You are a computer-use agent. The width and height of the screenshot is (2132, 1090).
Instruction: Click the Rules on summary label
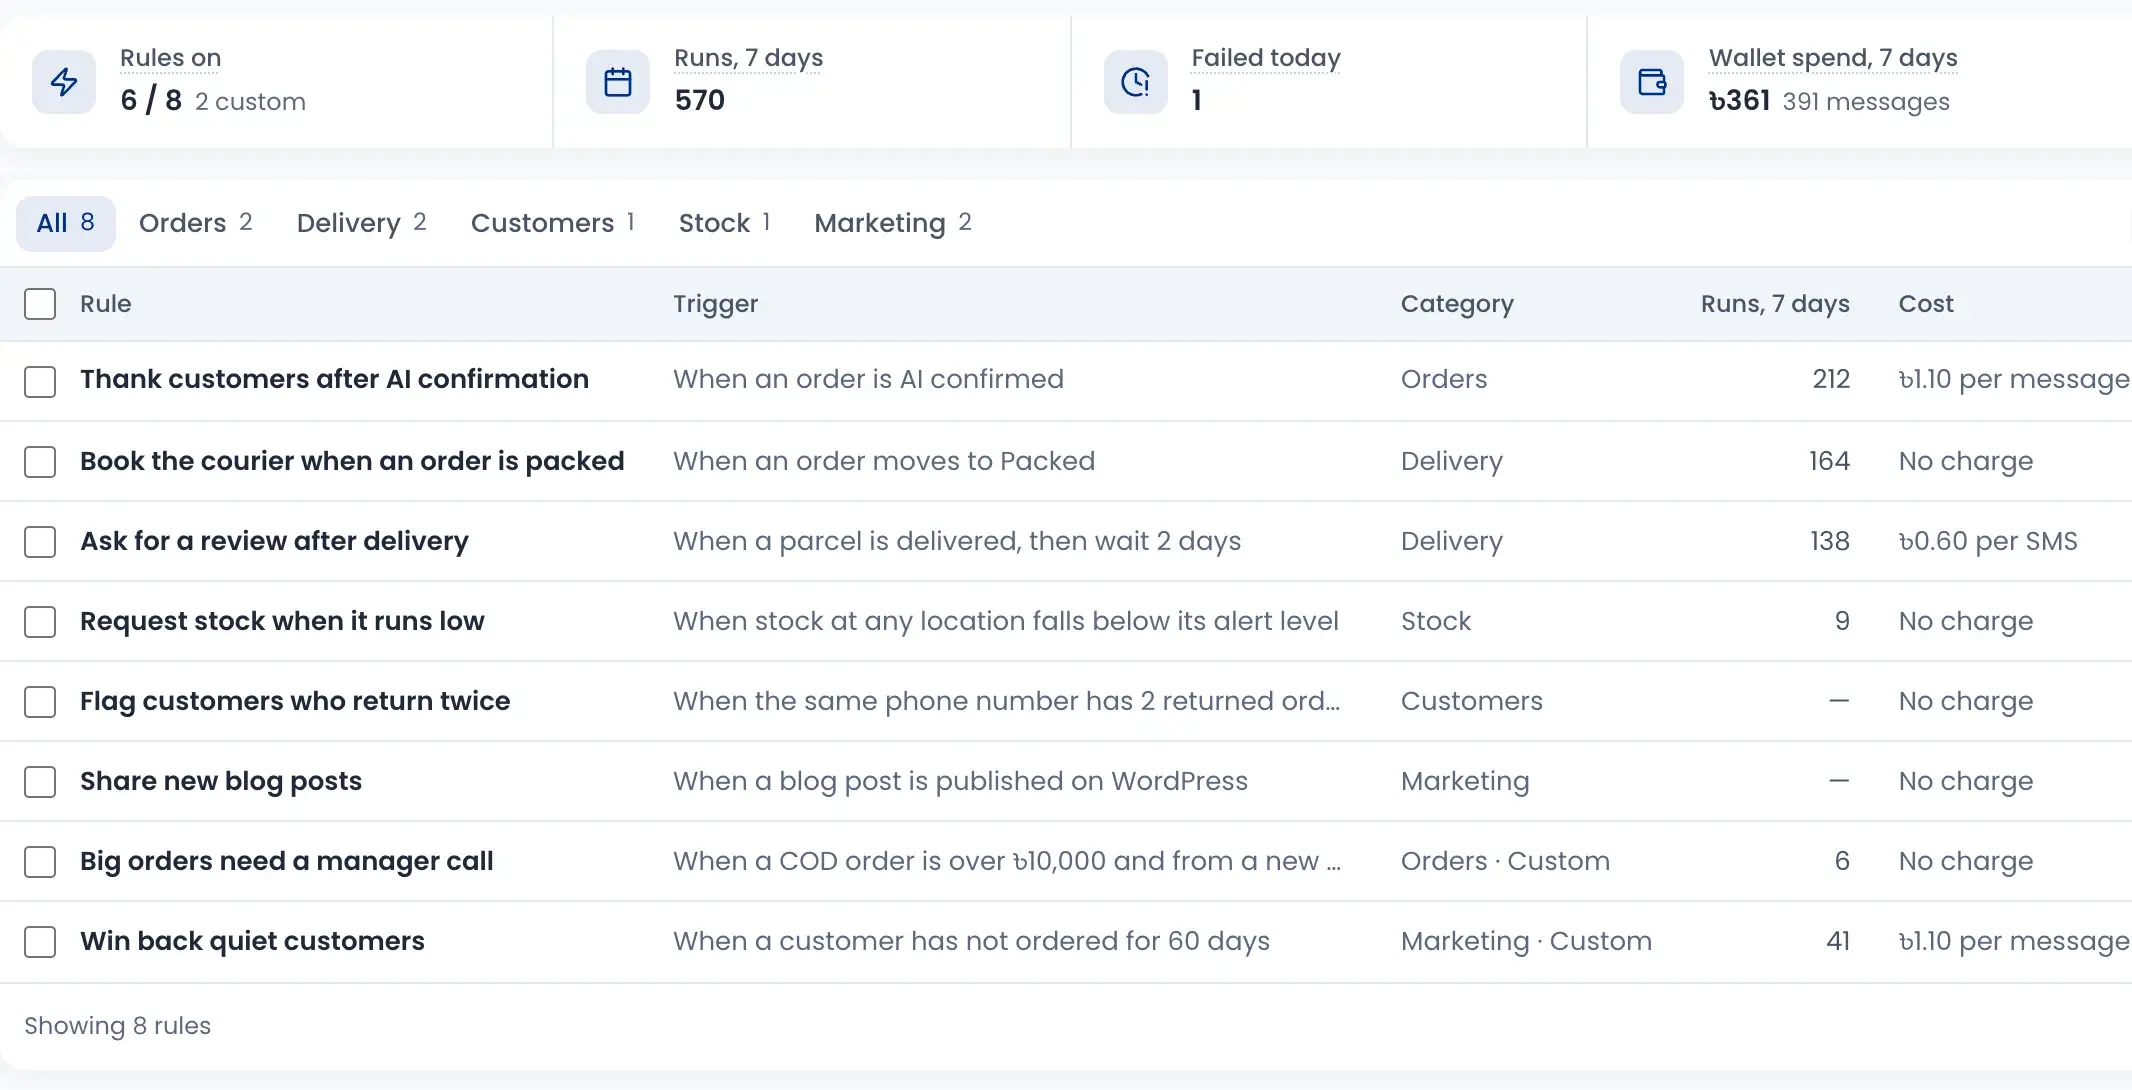171,58
